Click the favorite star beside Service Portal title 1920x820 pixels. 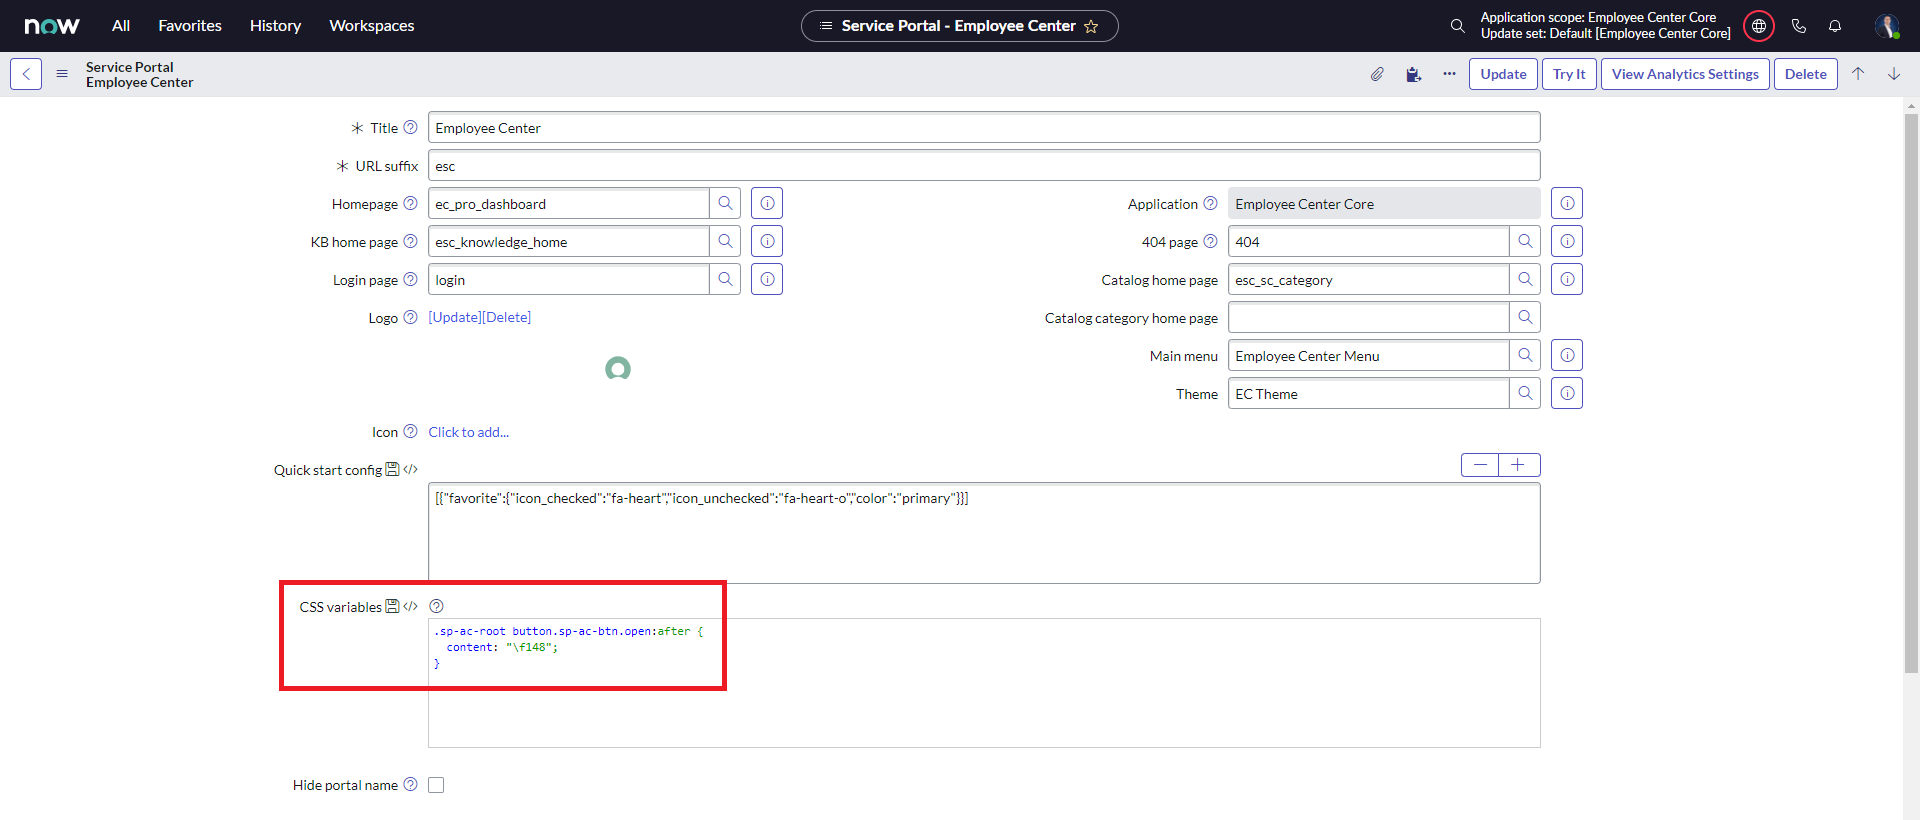click(x=1091, y=27)
